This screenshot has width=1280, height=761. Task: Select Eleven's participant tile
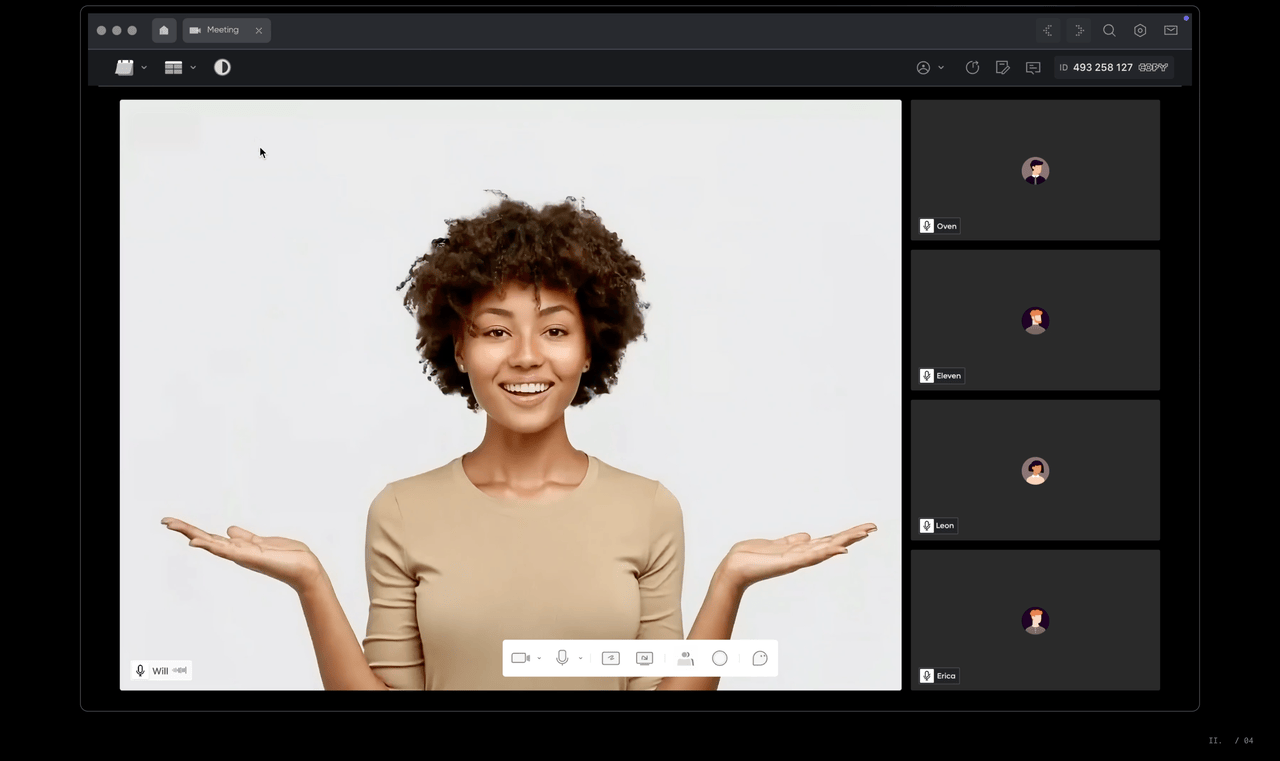tap(1035, 320)
